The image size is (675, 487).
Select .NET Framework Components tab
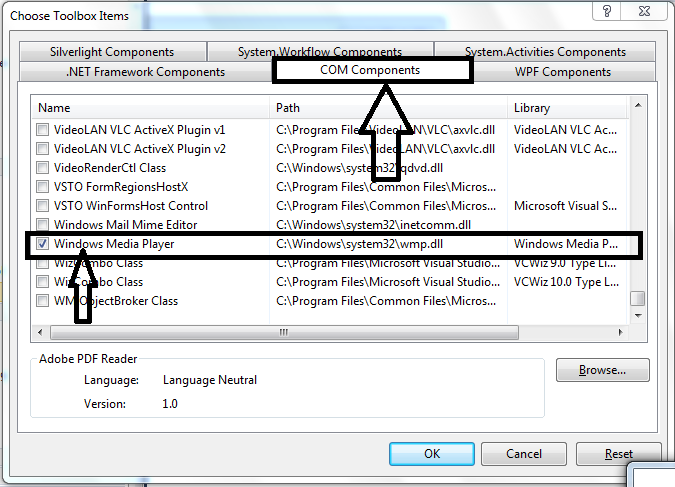click(x=146, y=71)
